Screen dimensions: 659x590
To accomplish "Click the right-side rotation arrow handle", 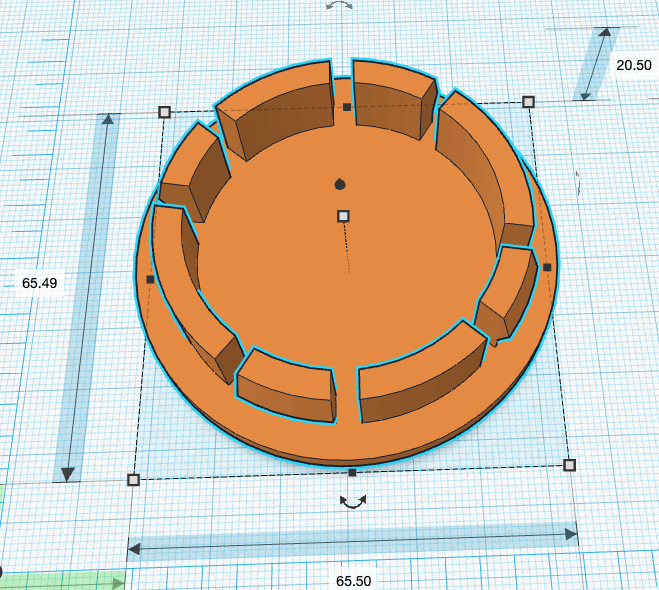I will [579, 183].
